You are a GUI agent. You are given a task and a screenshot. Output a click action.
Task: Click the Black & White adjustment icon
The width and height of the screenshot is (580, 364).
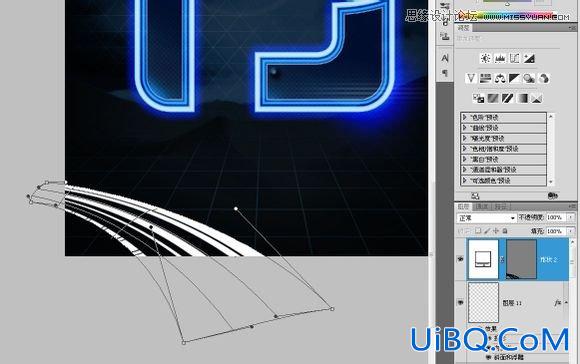tap(514, 78)
